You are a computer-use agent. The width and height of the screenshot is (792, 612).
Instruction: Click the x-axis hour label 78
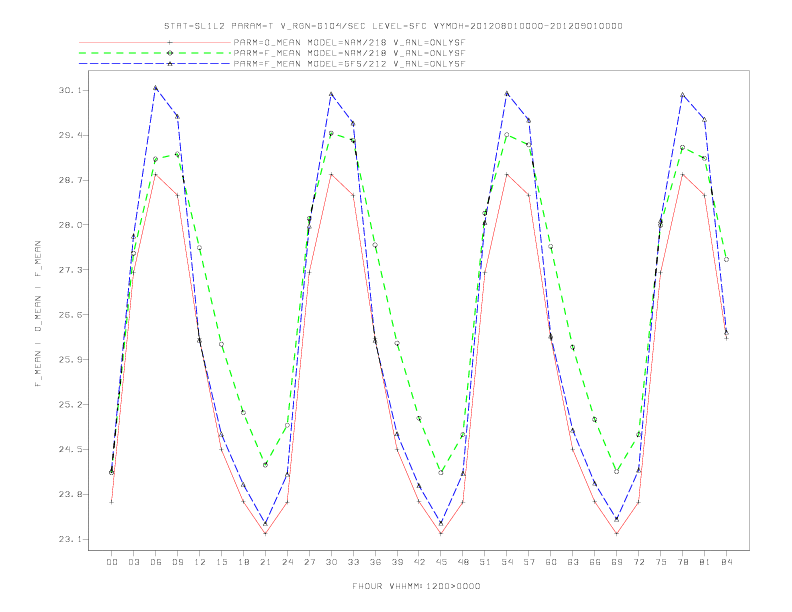683,562
